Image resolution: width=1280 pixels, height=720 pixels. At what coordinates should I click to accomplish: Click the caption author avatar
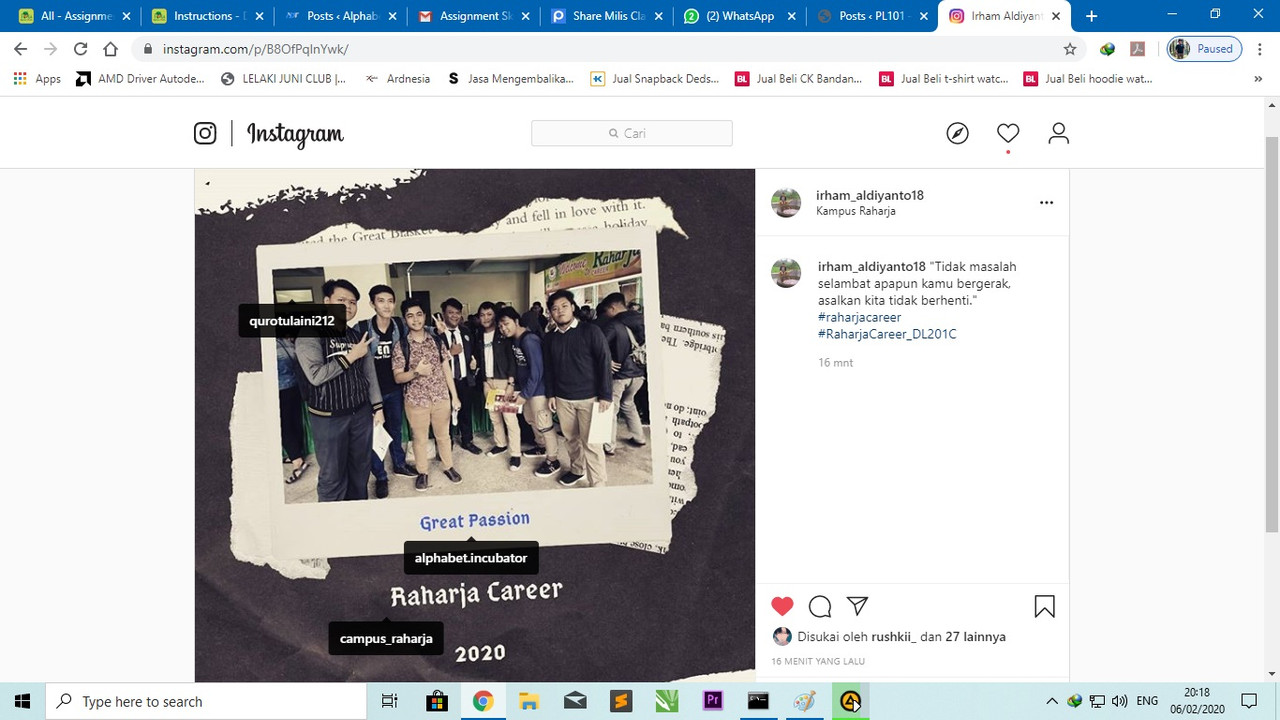[786, 273]
